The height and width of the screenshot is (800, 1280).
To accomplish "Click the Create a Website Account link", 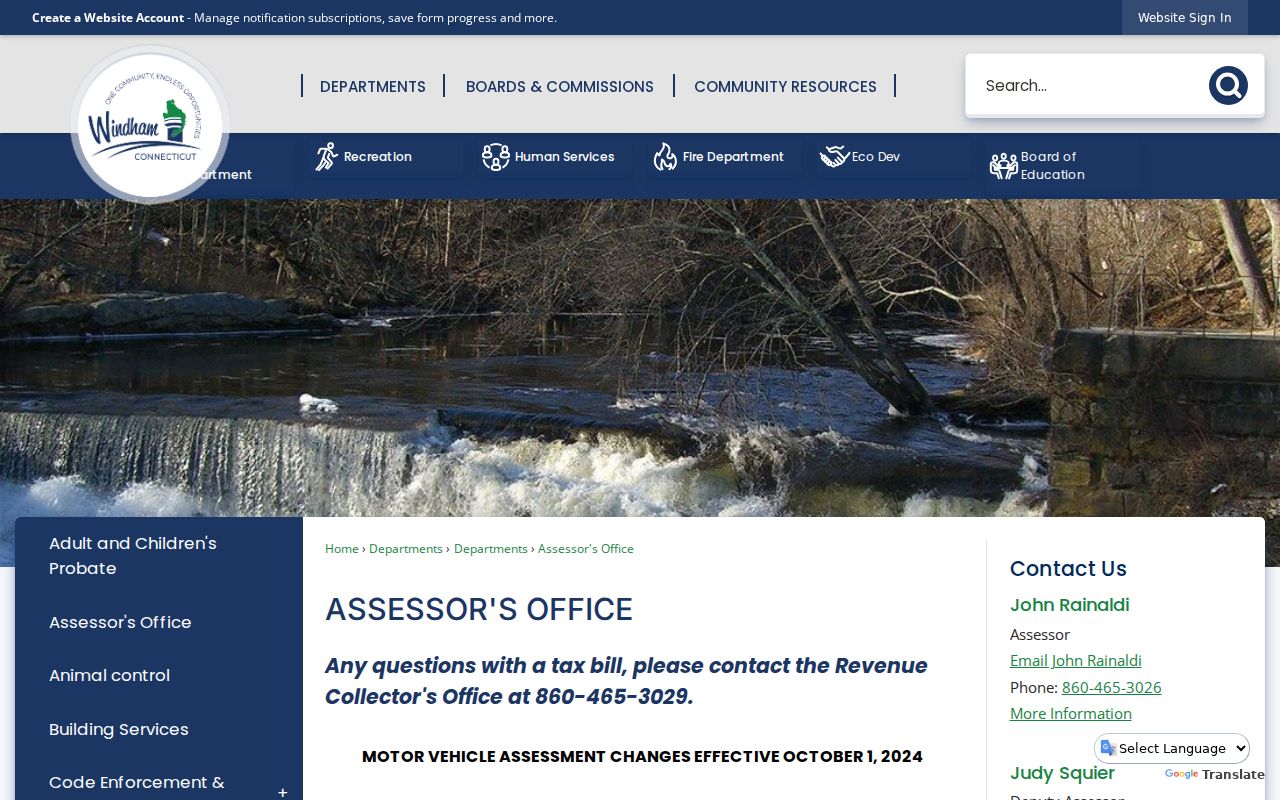I will click(108, 18).
